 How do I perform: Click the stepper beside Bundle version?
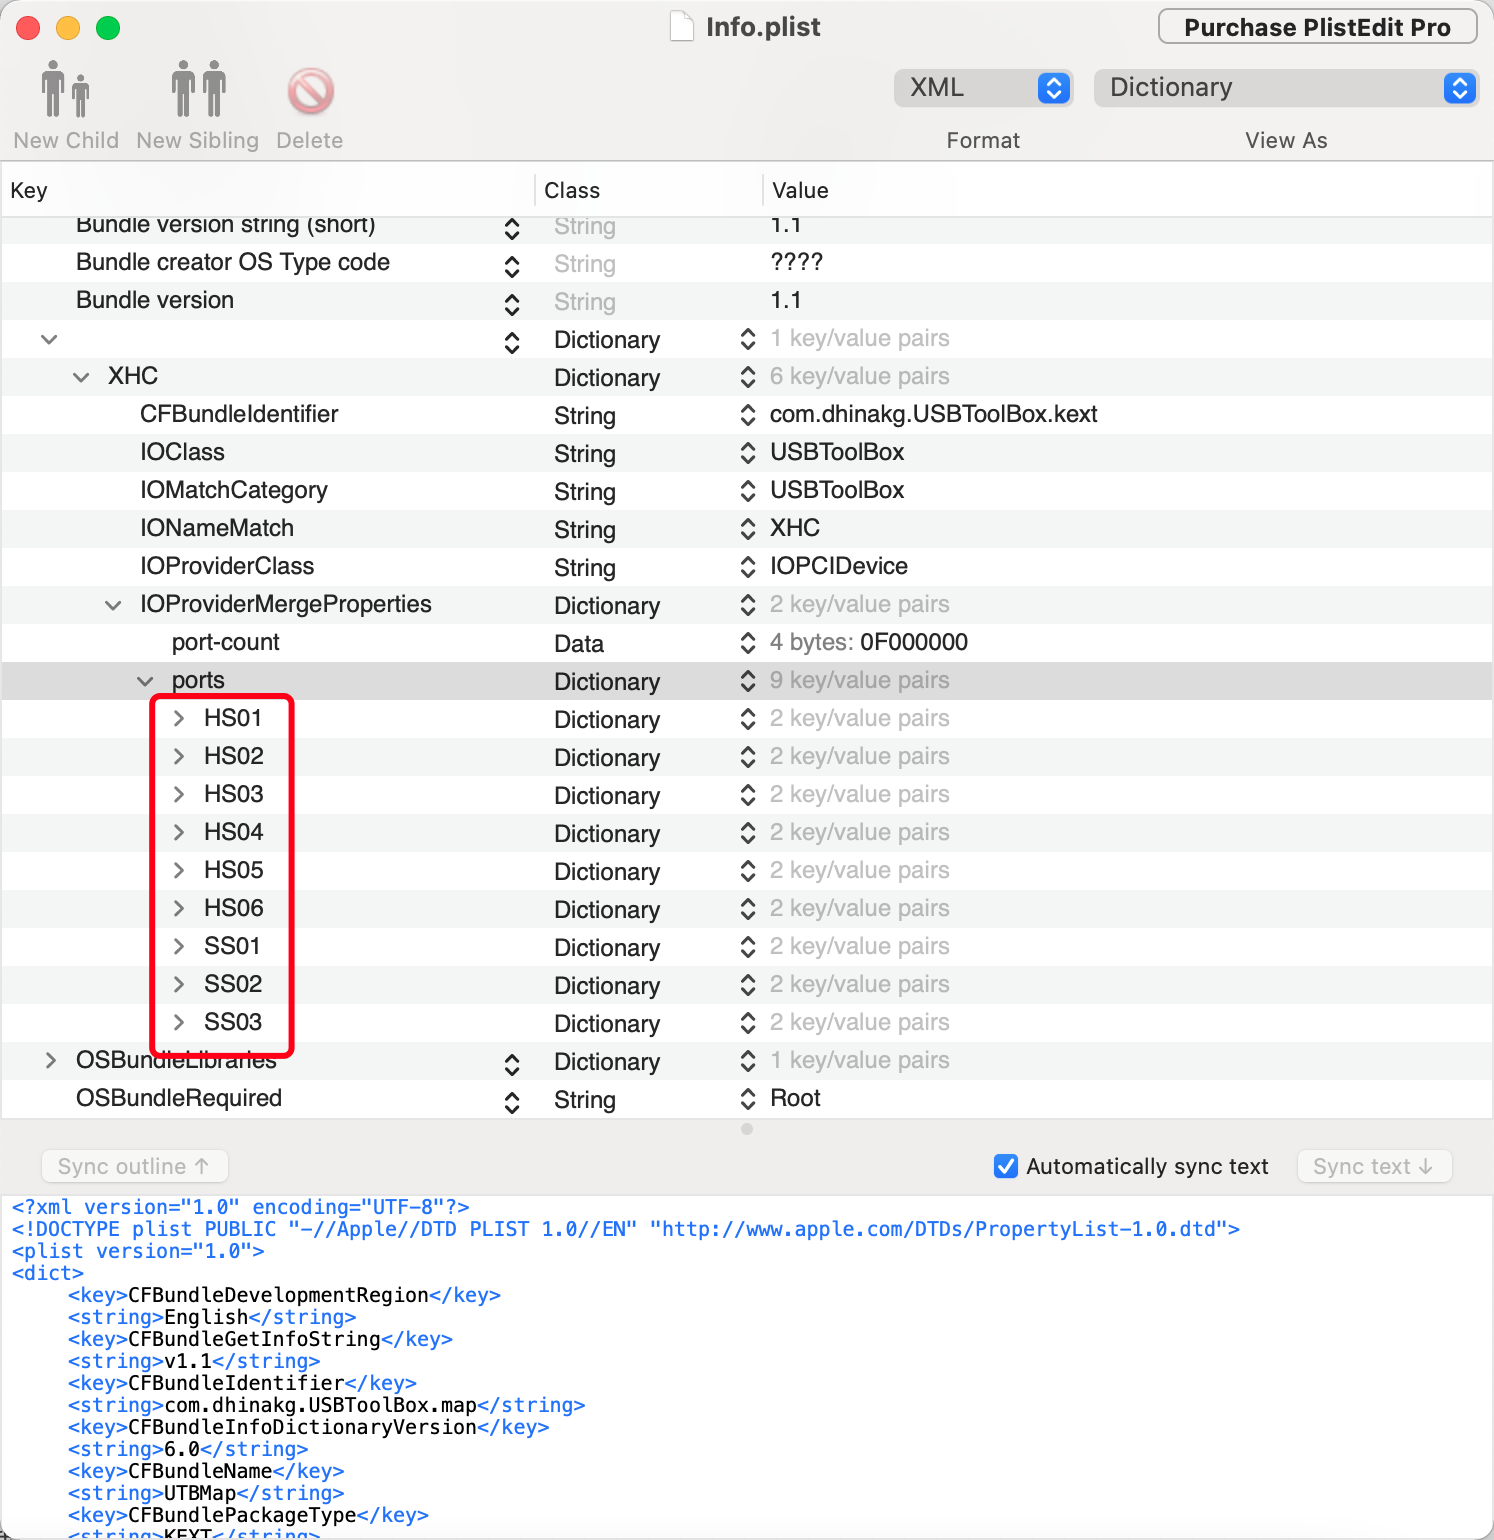click(x=511, y=301)
